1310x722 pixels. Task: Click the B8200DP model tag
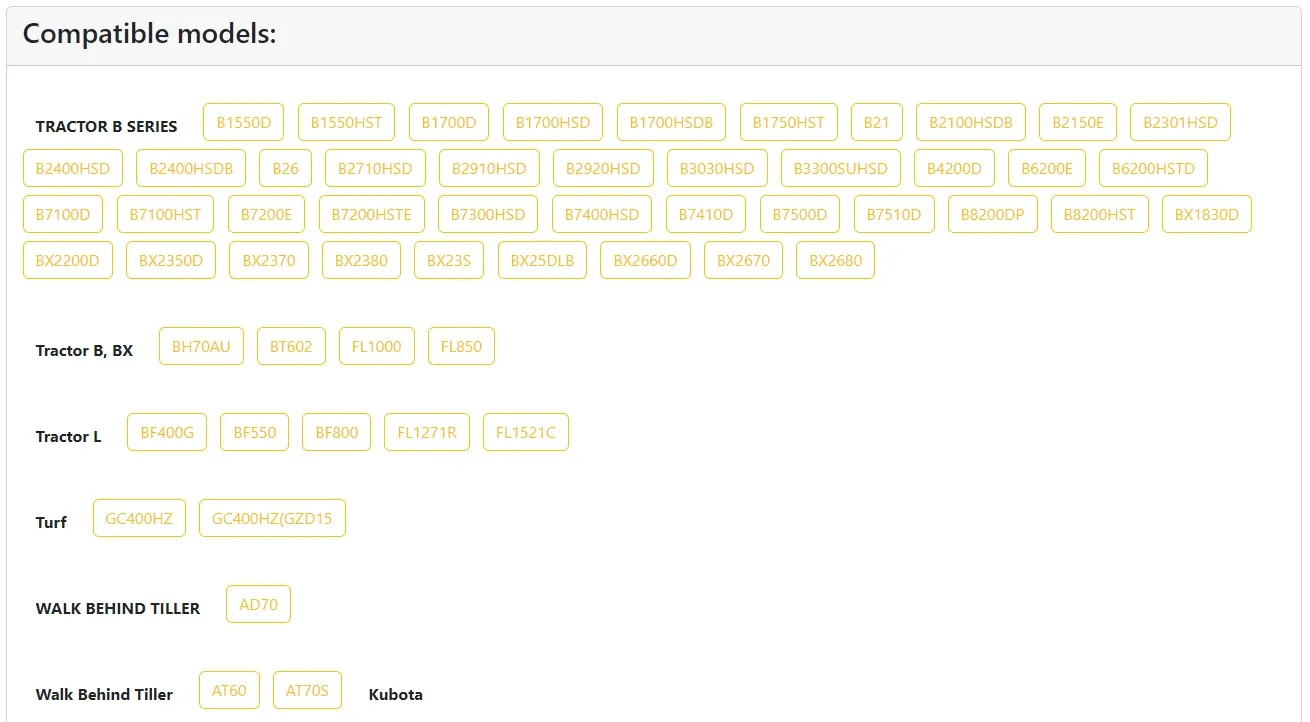coord(993,214)
